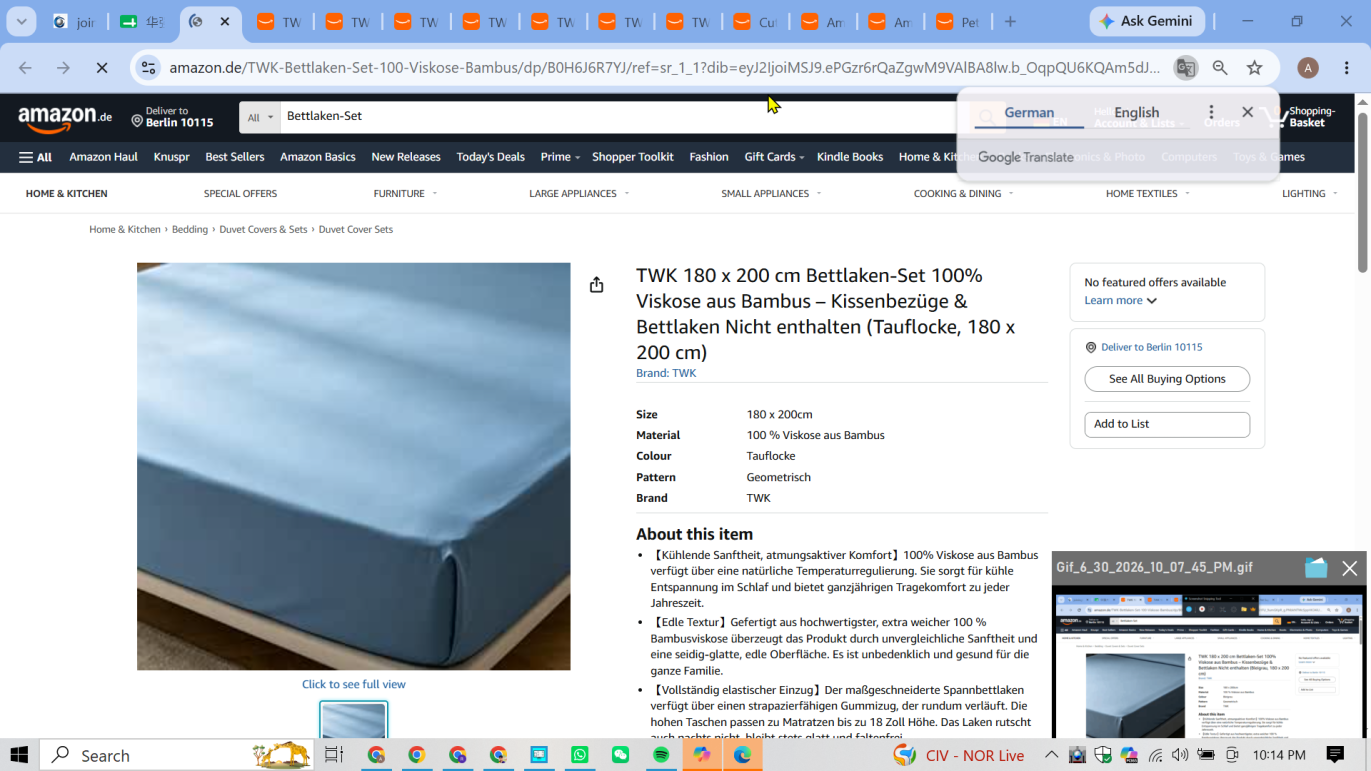
Task: Open the 'Brand: TWK' link
Action: [x=666, y=373]
